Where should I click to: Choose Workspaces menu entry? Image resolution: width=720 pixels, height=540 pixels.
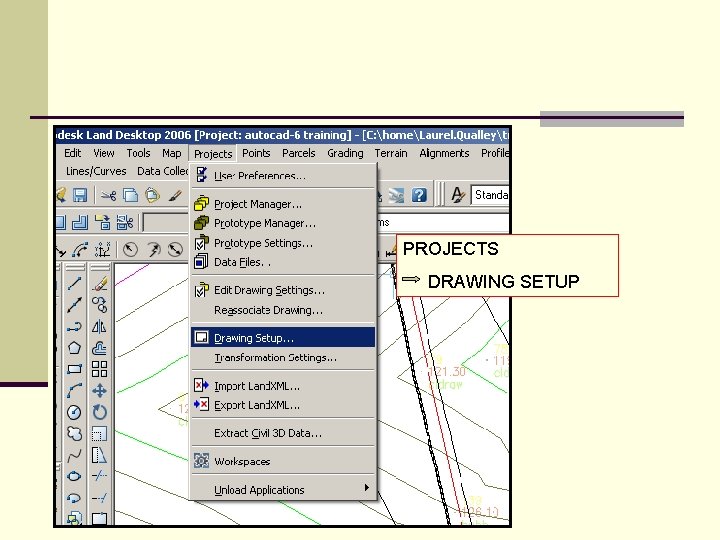point(283,461)
